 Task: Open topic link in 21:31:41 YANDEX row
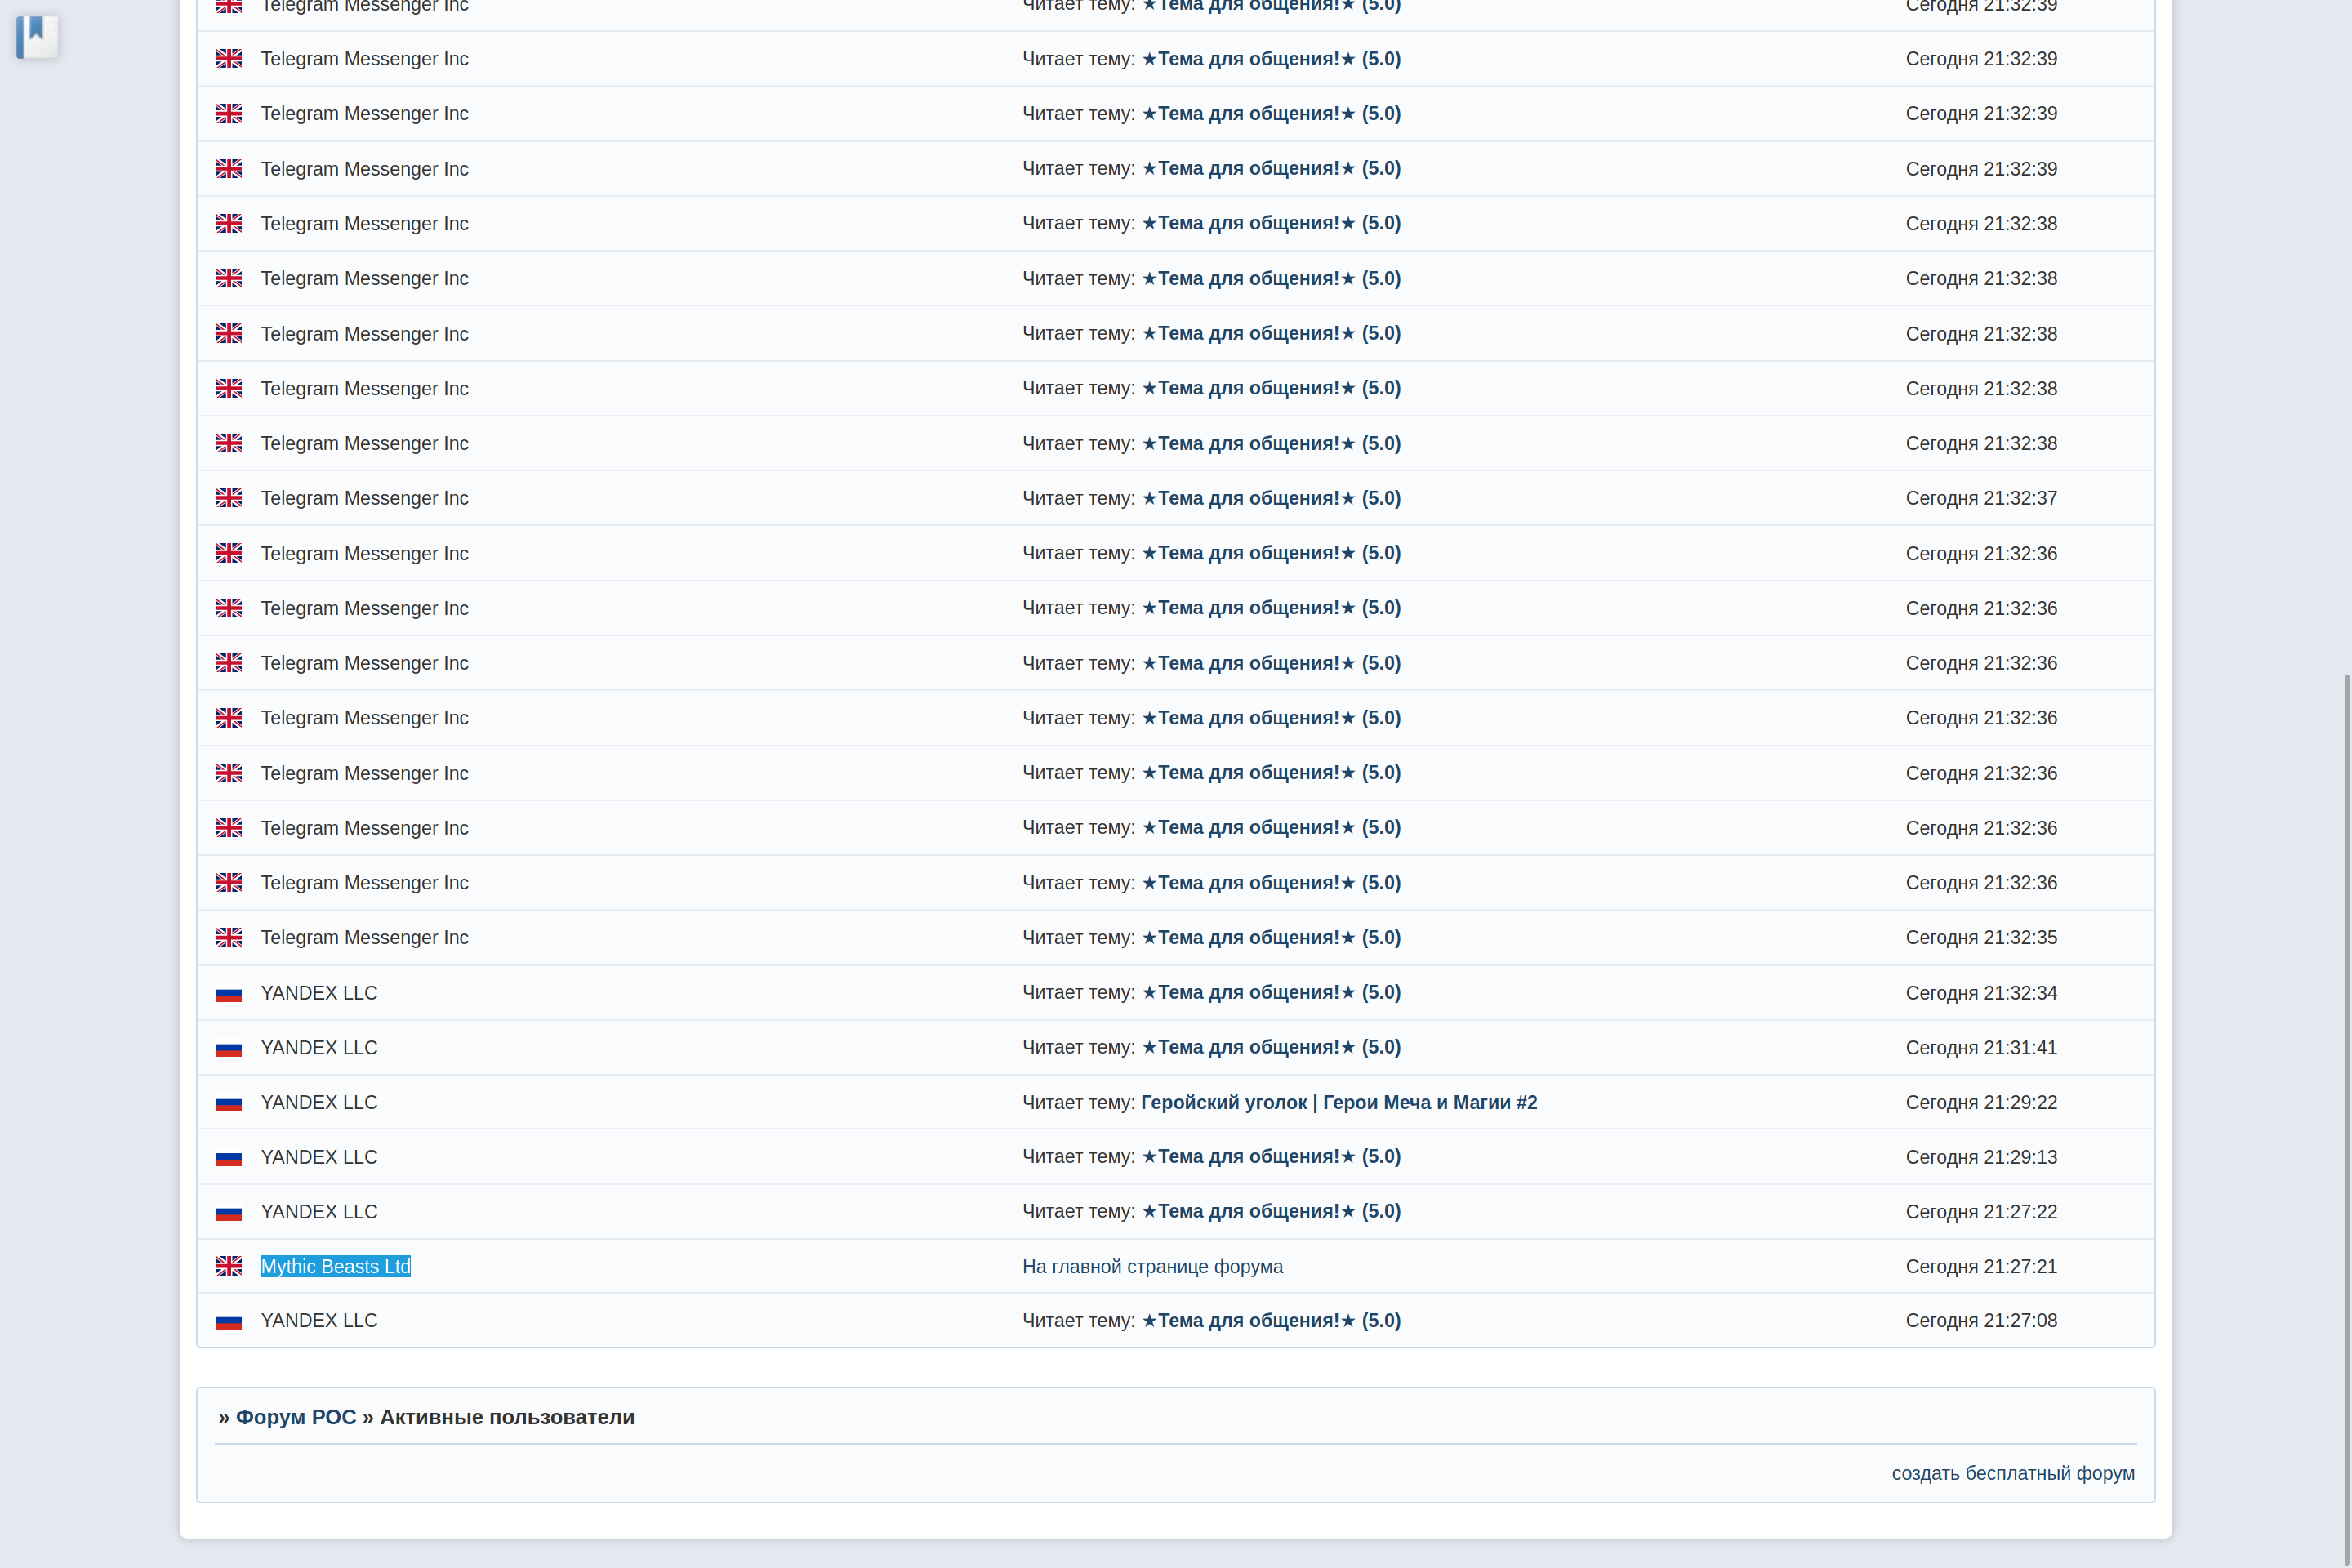coord(1270,1047)
